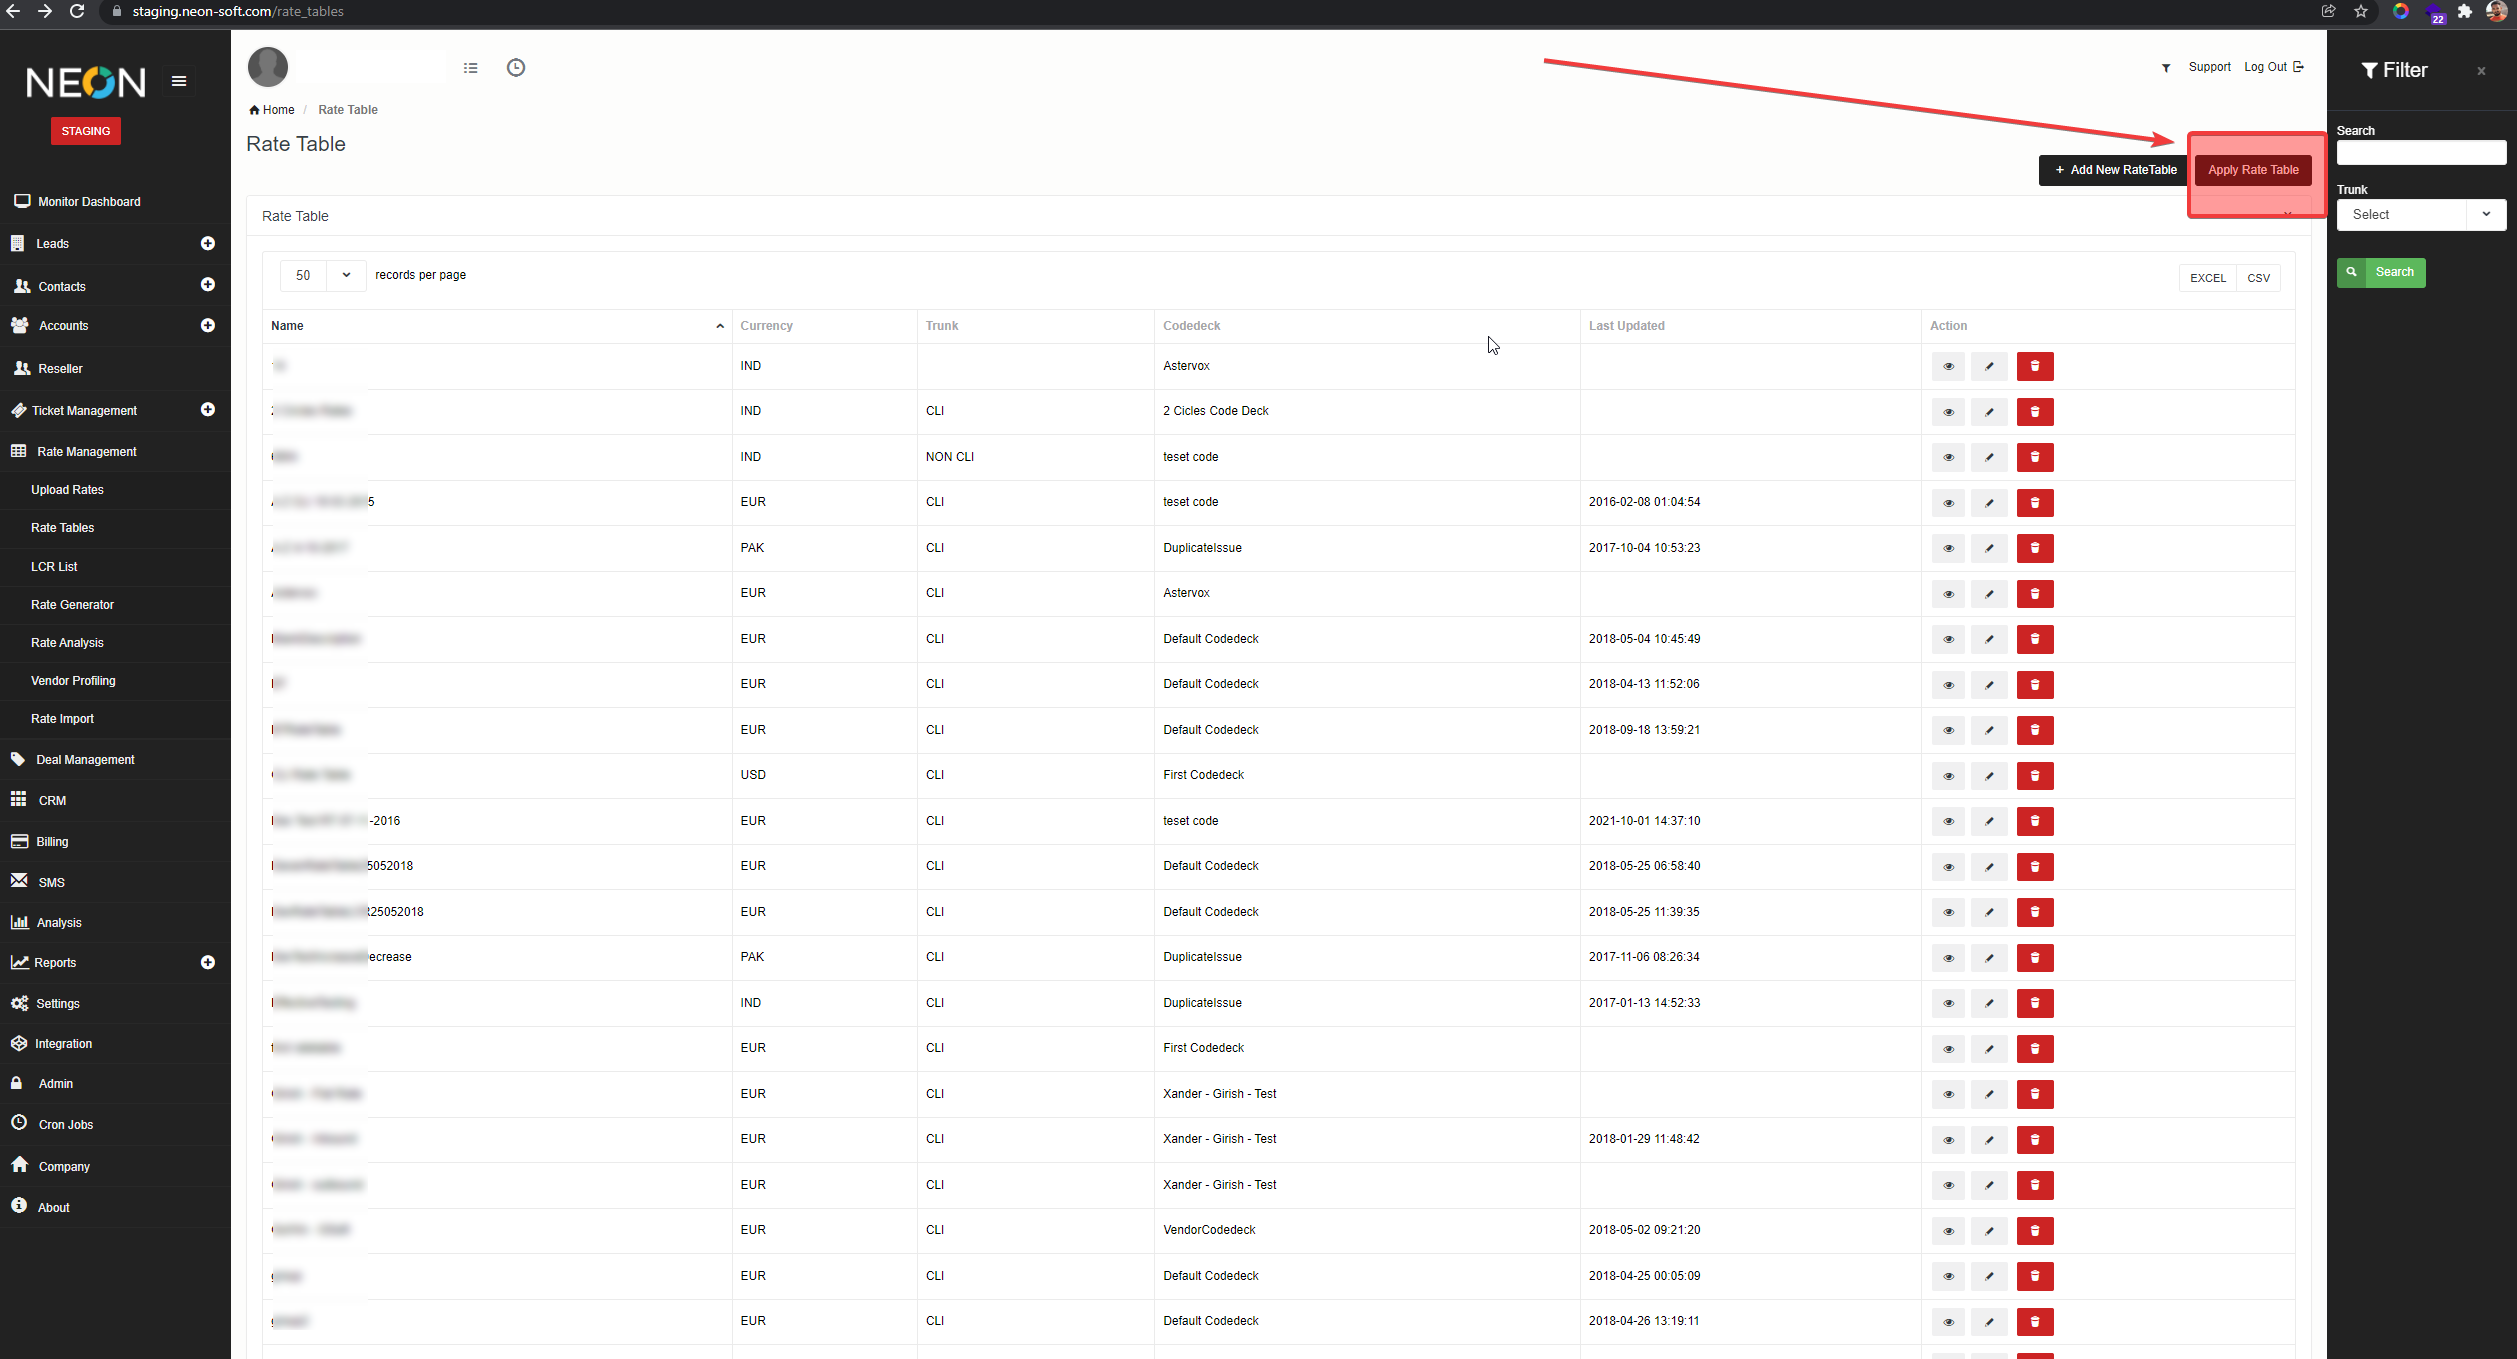Viewport: 2517px width, 1359px height.
Task: Click the green Search button
Action: point(2381,272)
